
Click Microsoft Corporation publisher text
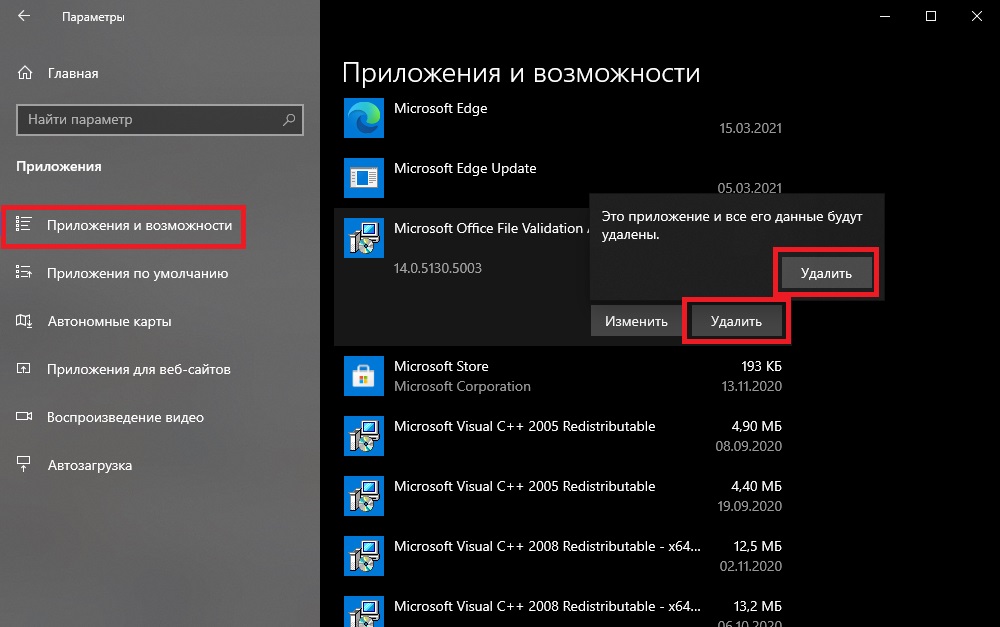(x=462, y=386)
